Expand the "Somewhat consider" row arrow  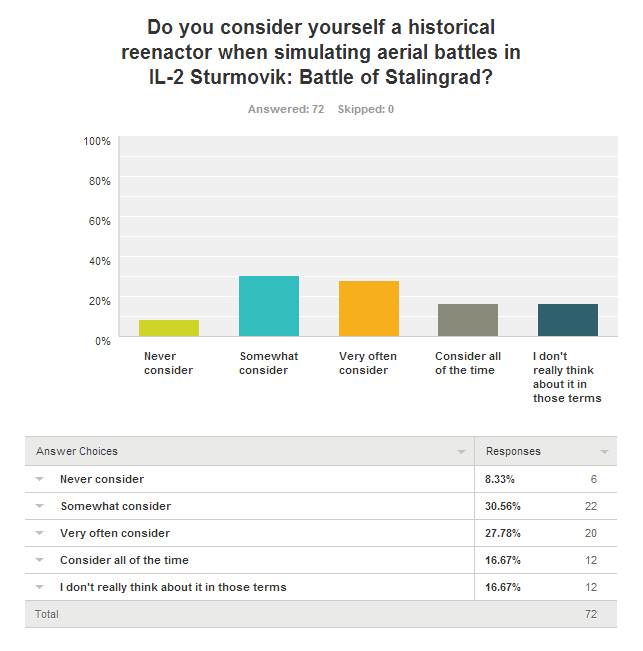[40, 506]
